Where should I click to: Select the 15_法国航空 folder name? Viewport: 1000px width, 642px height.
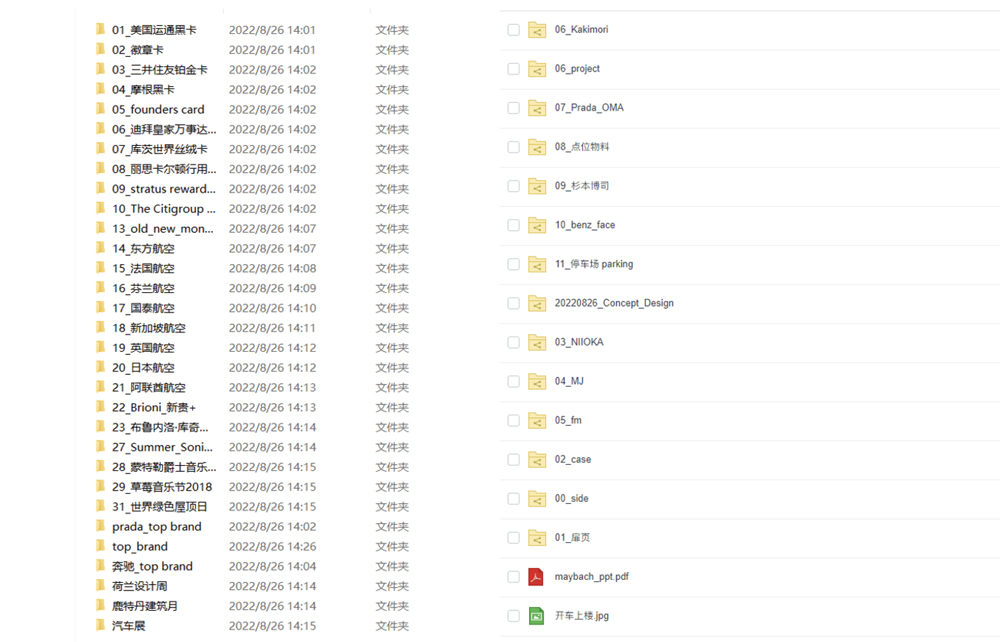[143, 268]
